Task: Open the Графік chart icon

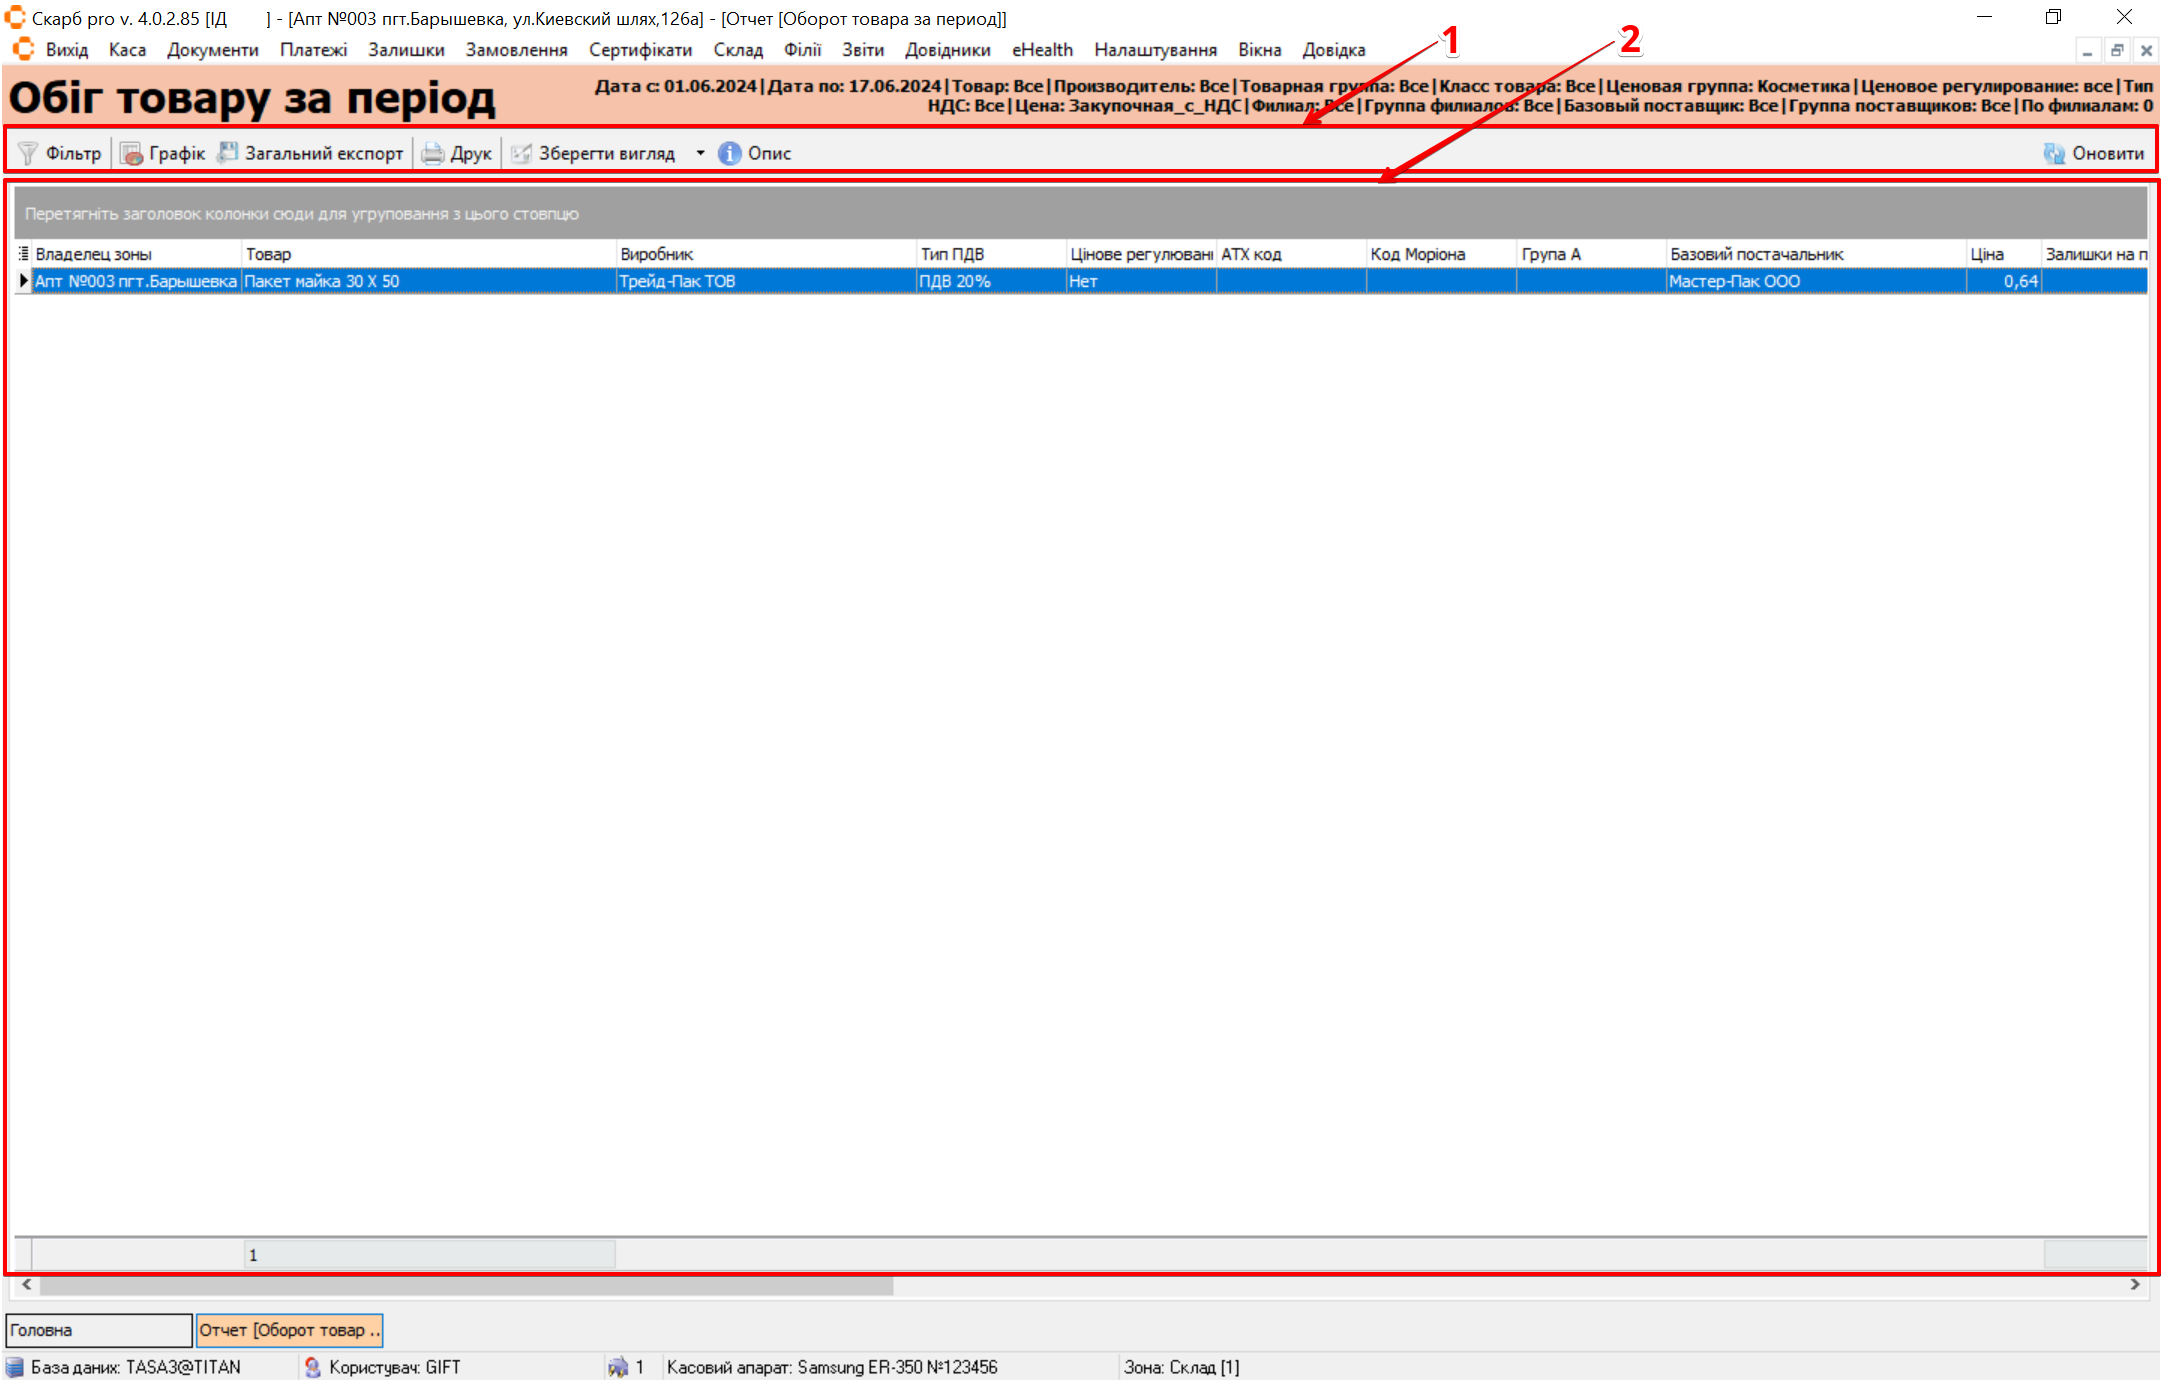Action: click(131, 153)
